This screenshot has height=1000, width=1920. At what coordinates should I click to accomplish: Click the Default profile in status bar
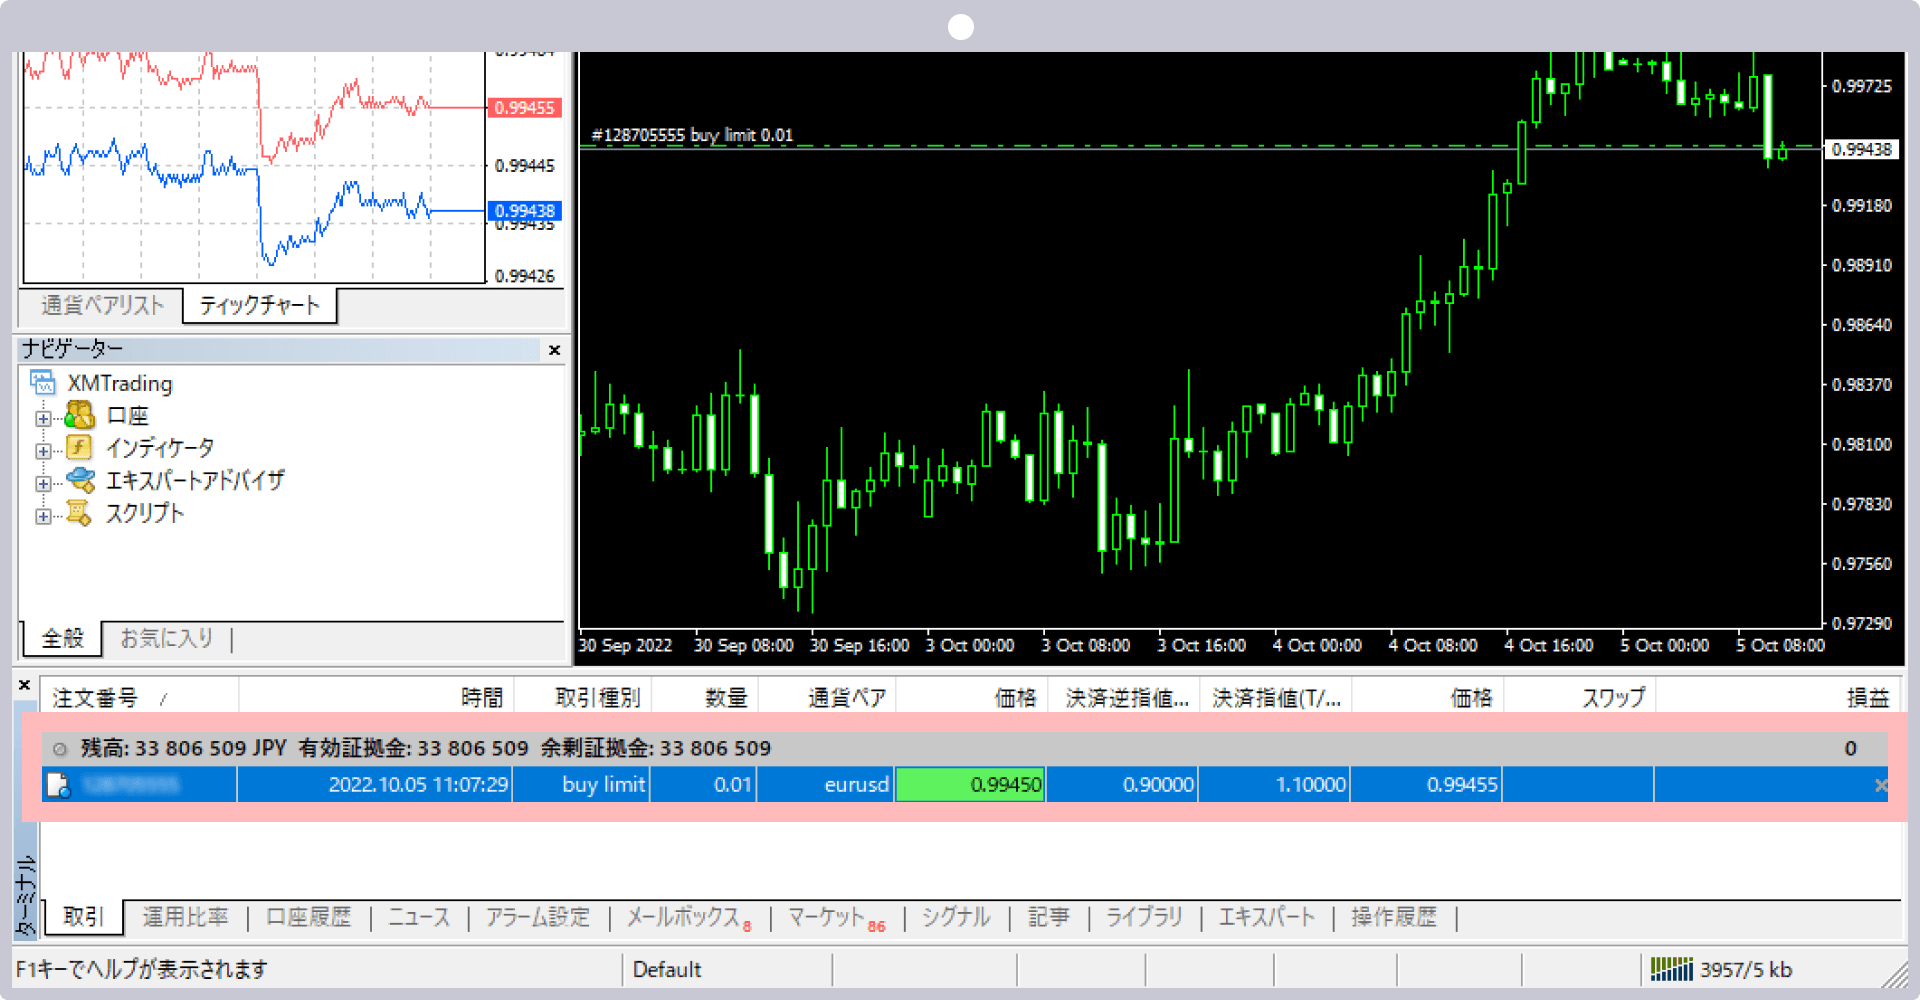(x=667, y=969)
